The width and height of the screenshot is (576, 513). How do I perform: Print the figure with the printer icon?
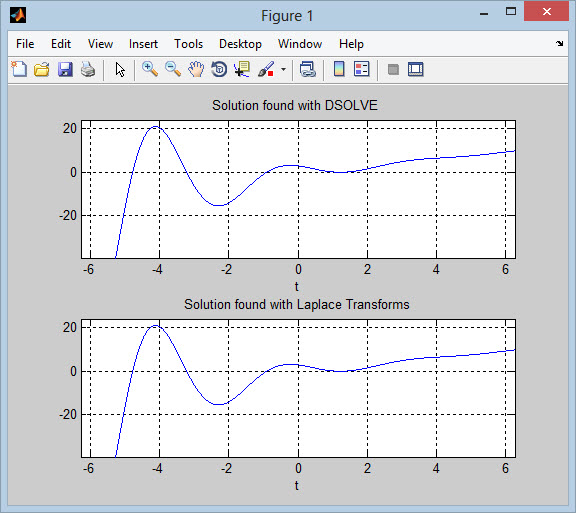click(x=88, y=69)
